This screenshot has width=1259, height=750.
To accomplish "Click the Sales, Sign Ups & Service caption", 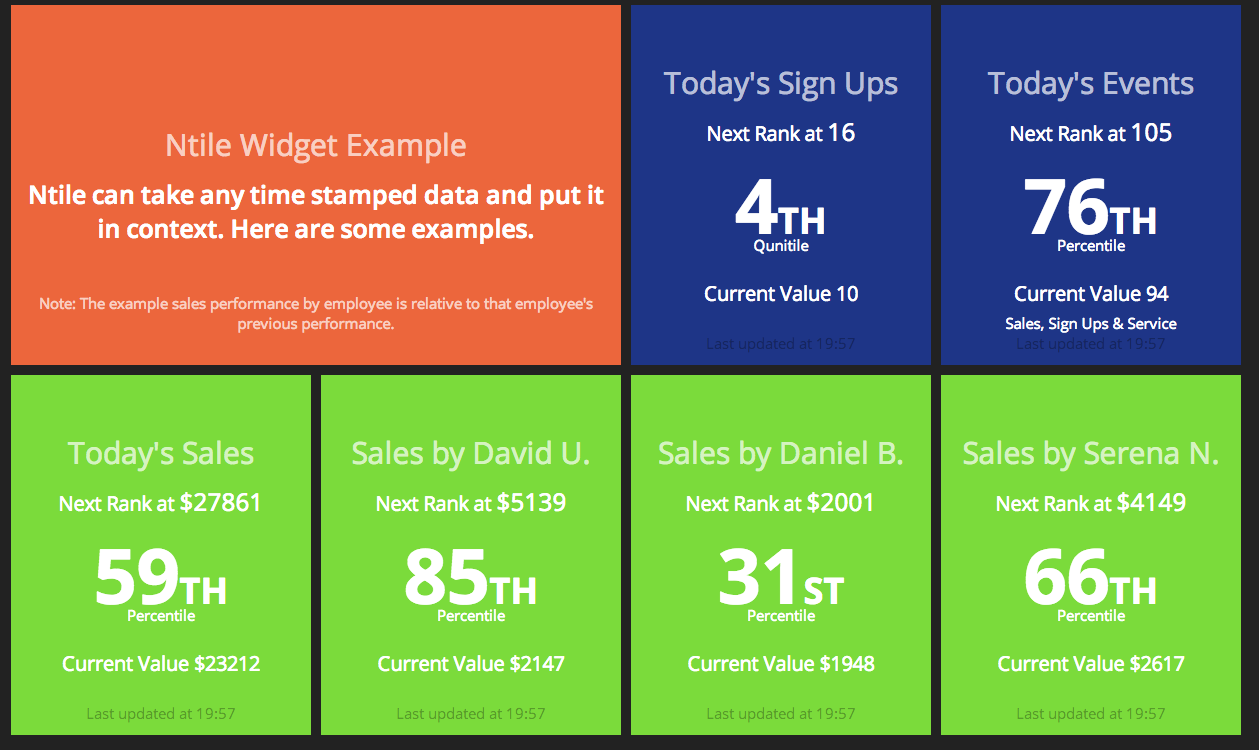I will 1091,324.
